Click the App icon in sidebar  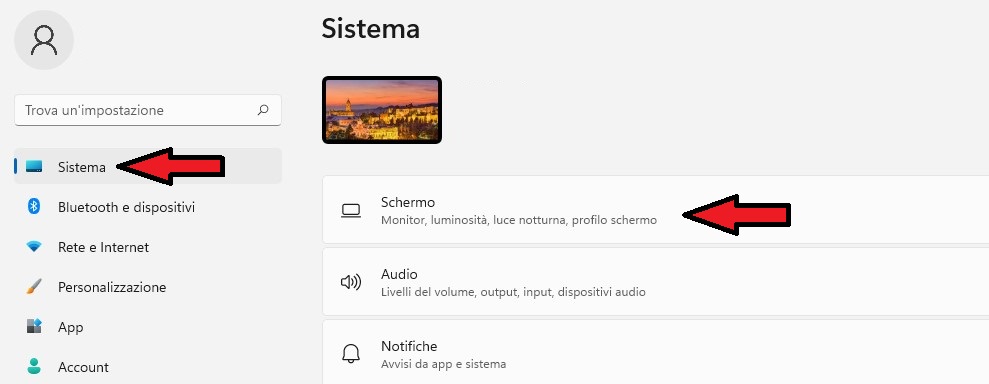(x=34, y=326)
